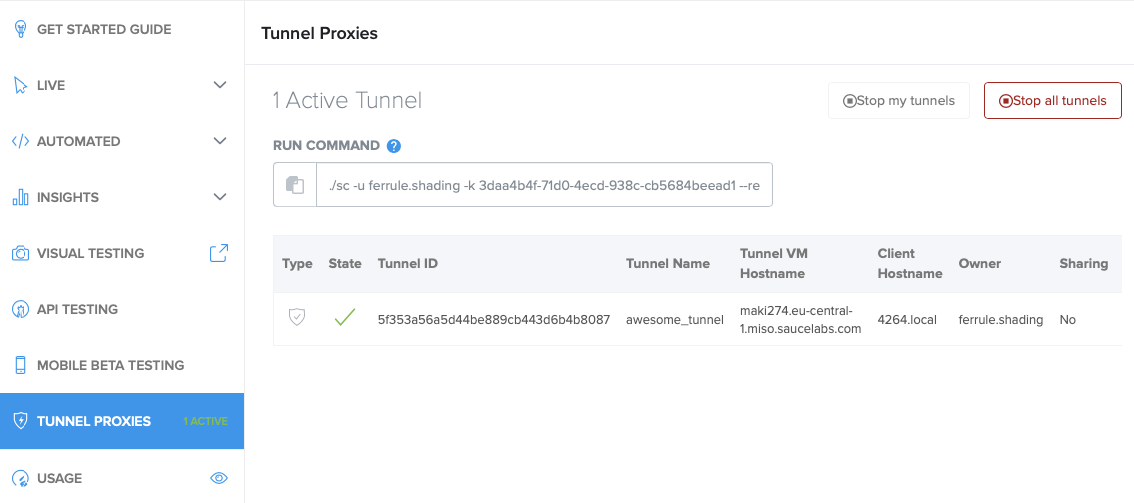Toggle the Usage eye visibility icon
This screenshot has width=1134, height=503.
pyautogui.click(x=219, y=478)
